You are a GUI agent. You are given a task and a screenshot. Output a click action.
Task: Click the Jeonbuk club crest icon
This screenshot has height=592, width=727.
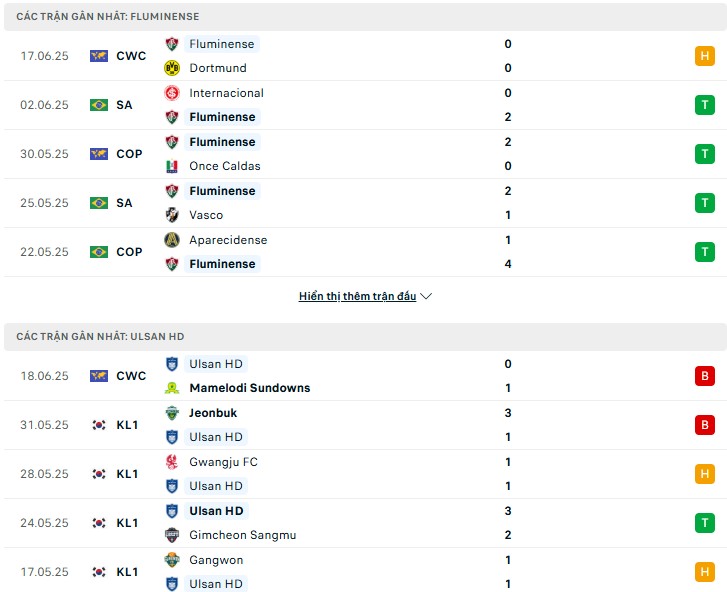172,413
